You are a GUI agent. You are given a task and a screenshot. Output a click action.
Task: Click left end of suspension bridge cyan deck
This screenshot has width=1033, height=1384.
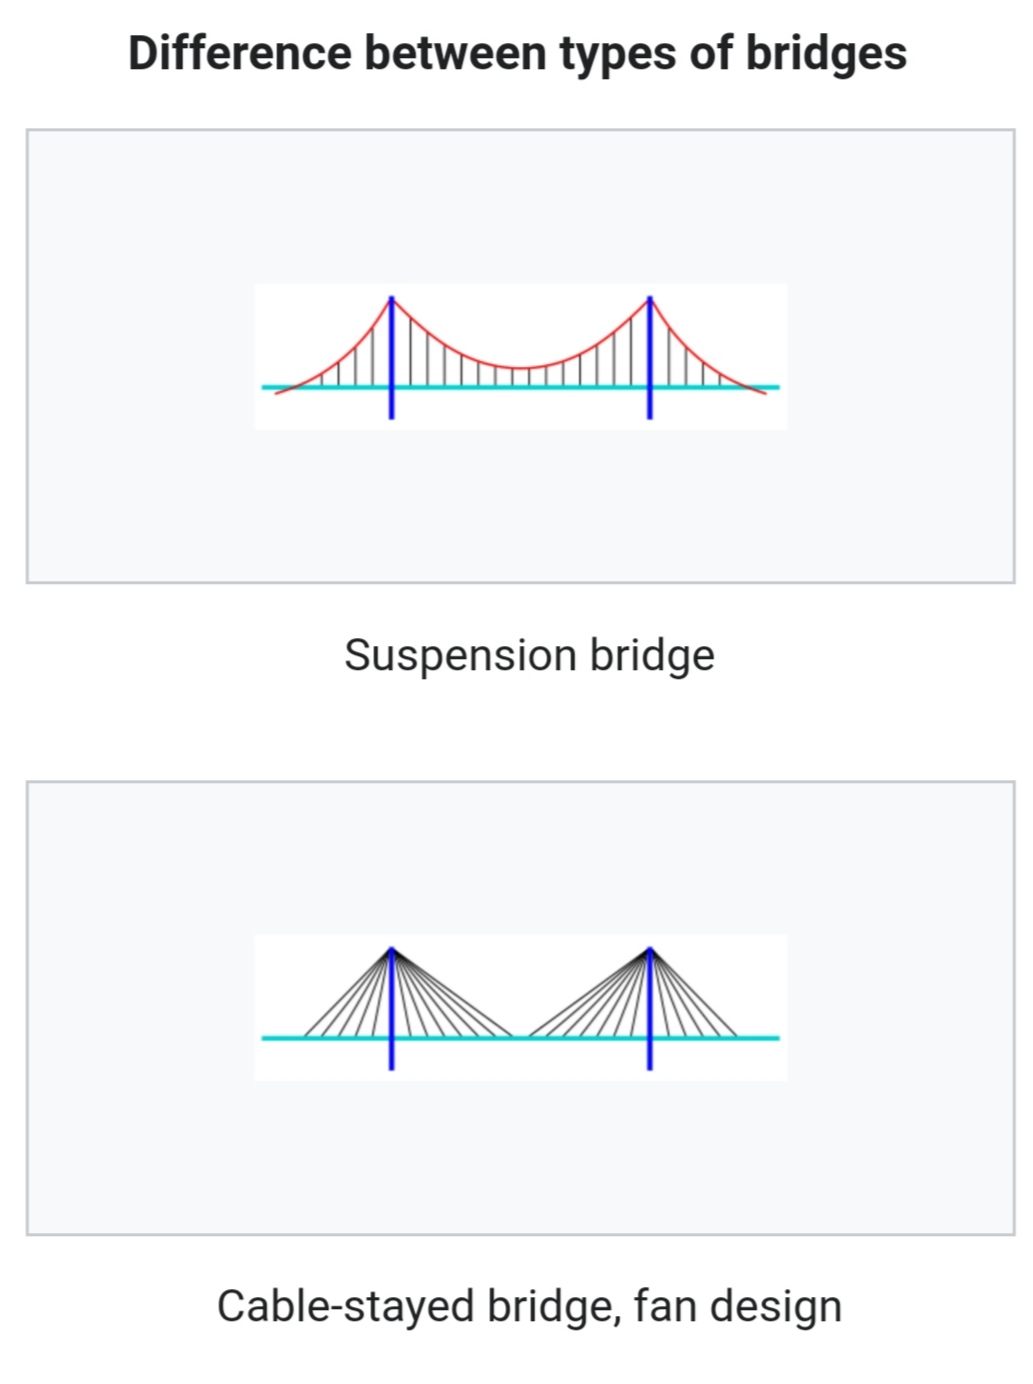(268, 387)
